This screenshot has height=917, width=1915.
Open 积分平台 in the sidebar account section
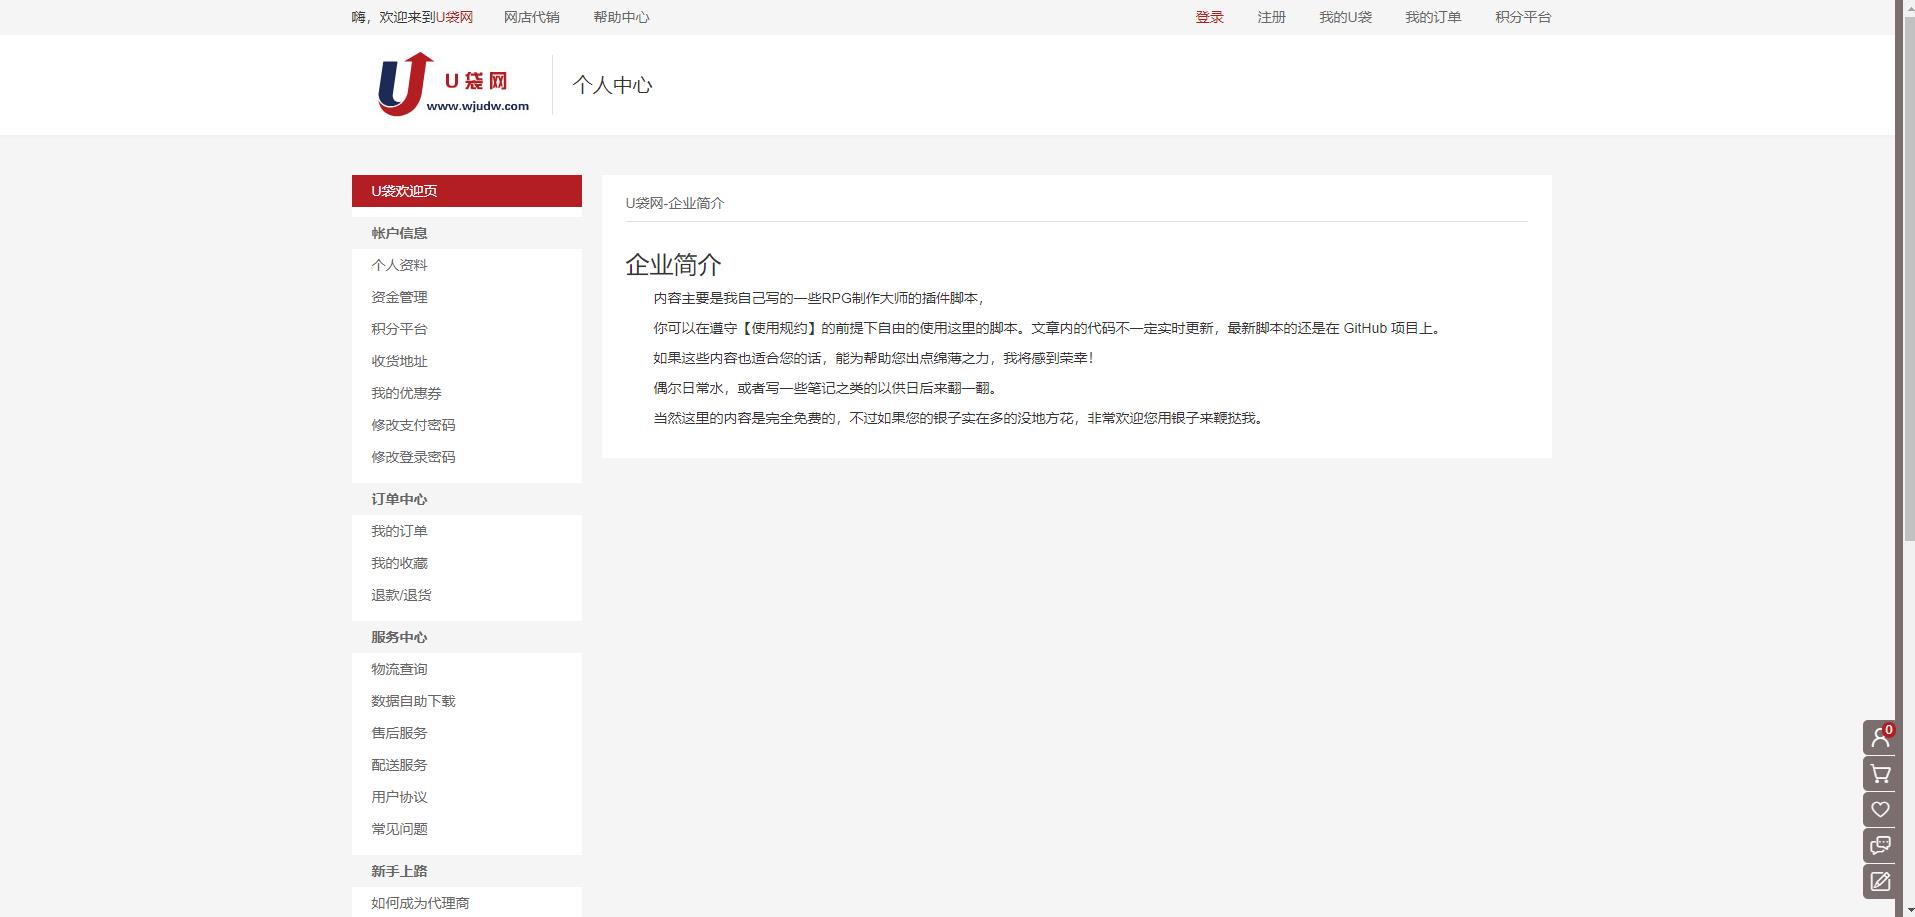pyautogui.click(x=399, y=329)
